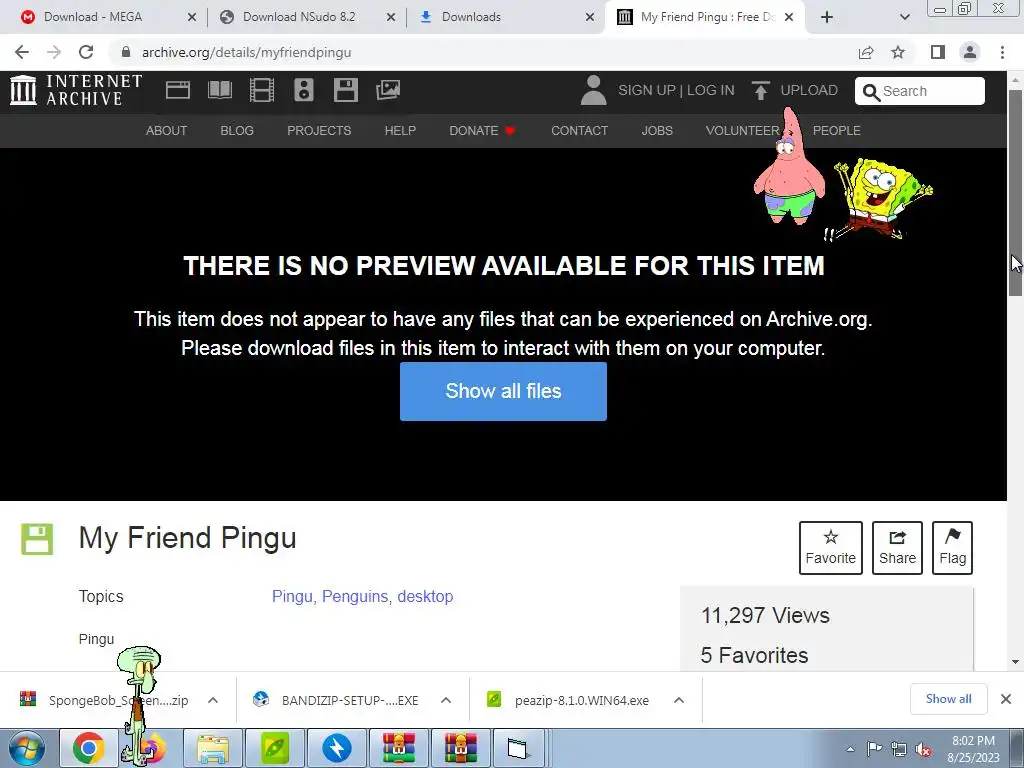Reload the page with the refresh icon
This screenshot has height=768, width=1024.
[x=86, y=52]
